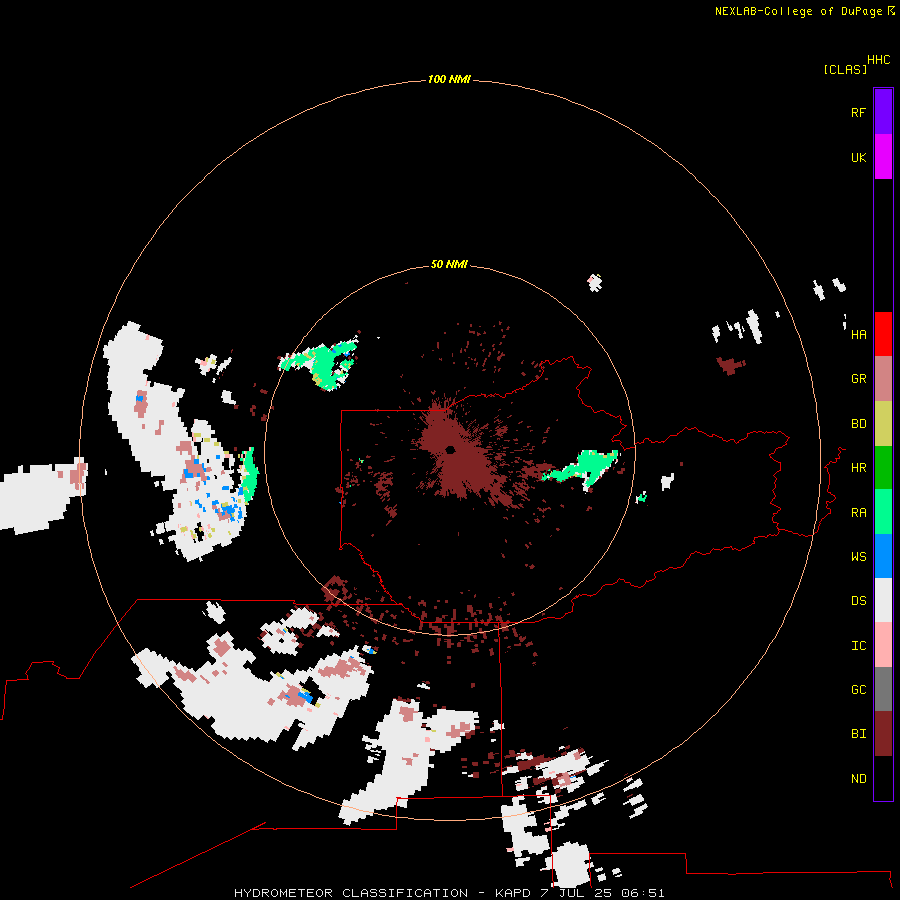Click the RA legend label
Screen dimensions: 900x900
858,512
